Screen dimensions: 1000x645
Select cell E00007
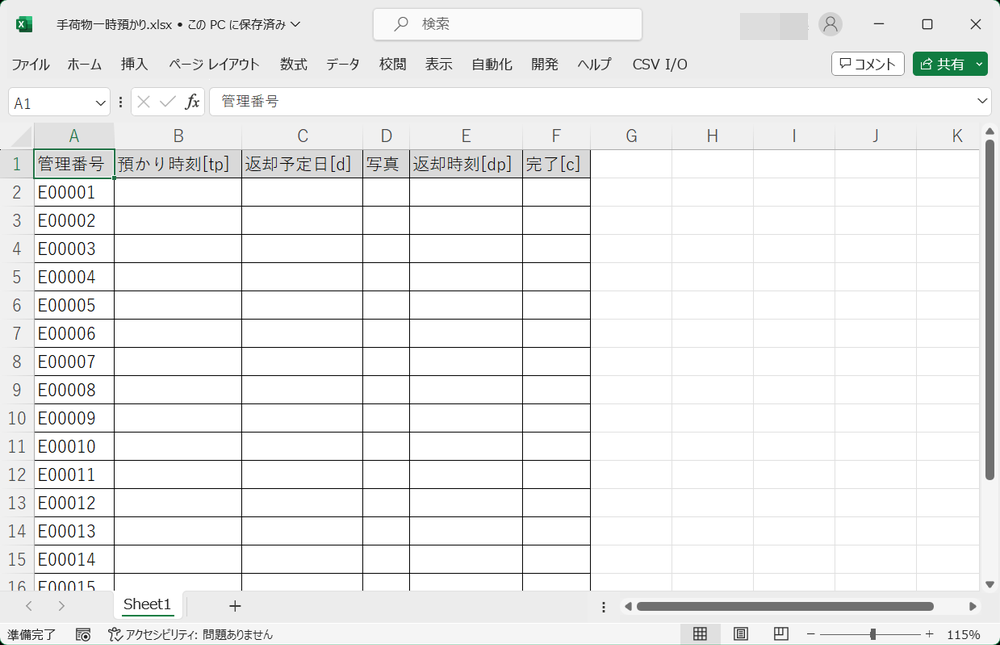point(74,362)
